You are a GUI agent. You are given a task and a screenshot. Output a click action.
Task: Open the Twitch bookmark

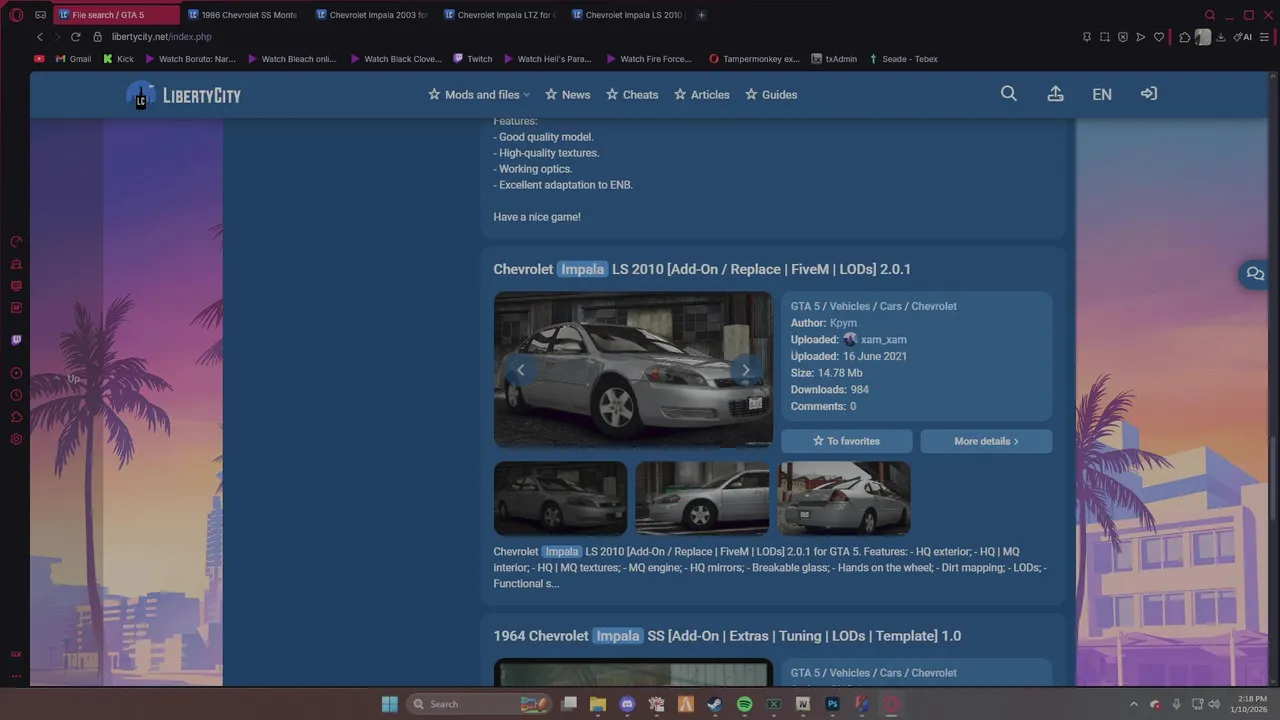pos(472,59)
